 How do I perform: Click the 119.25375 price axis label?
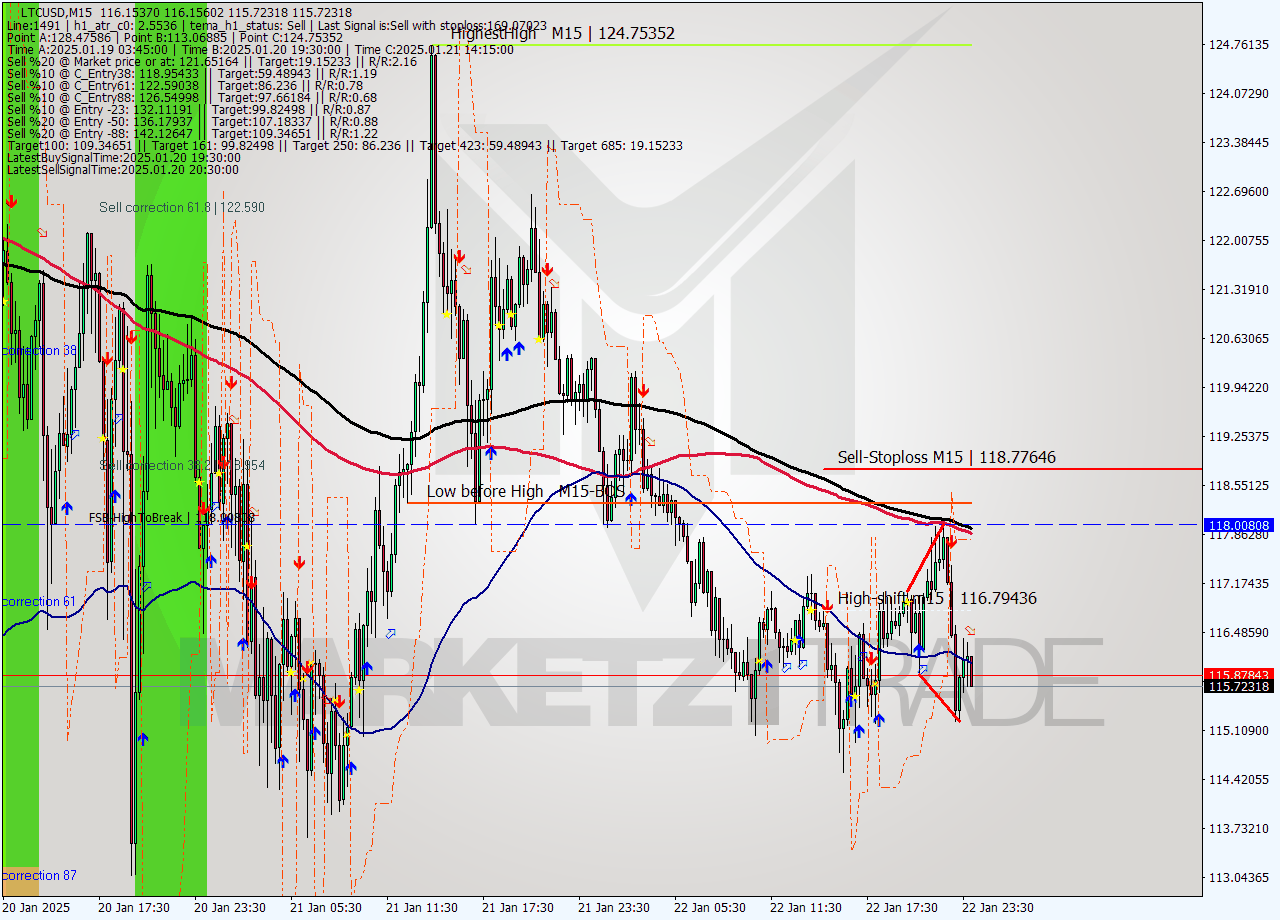1239,436
